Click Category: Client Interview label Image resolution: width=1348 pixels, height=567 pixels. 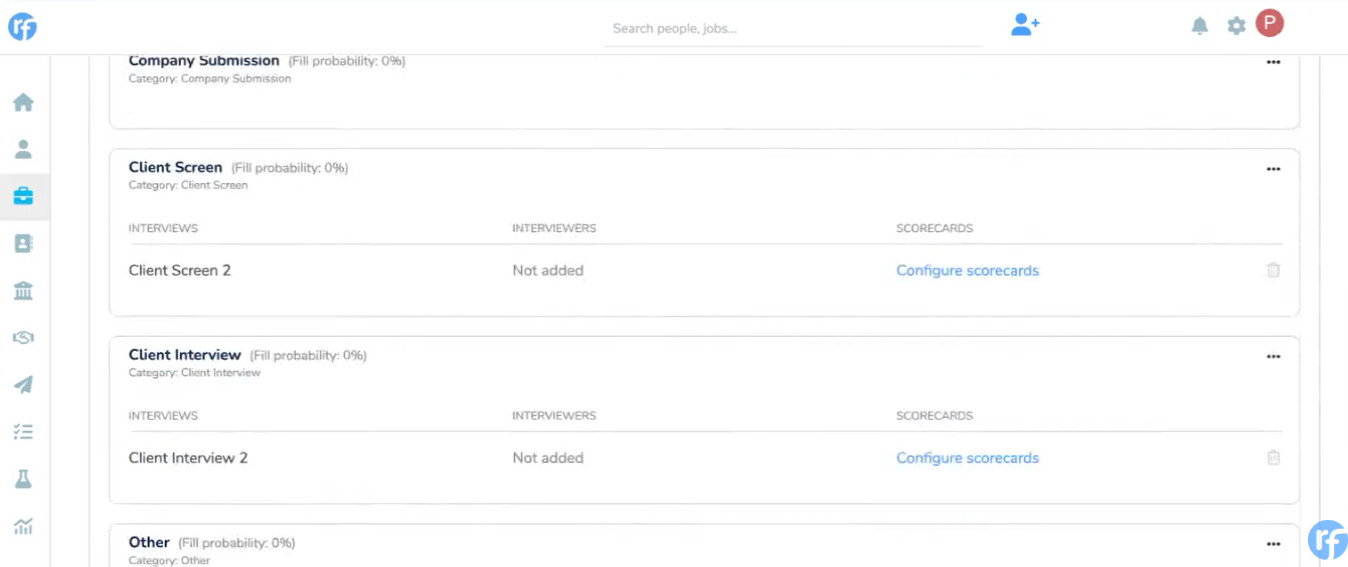tap(194, 372)
